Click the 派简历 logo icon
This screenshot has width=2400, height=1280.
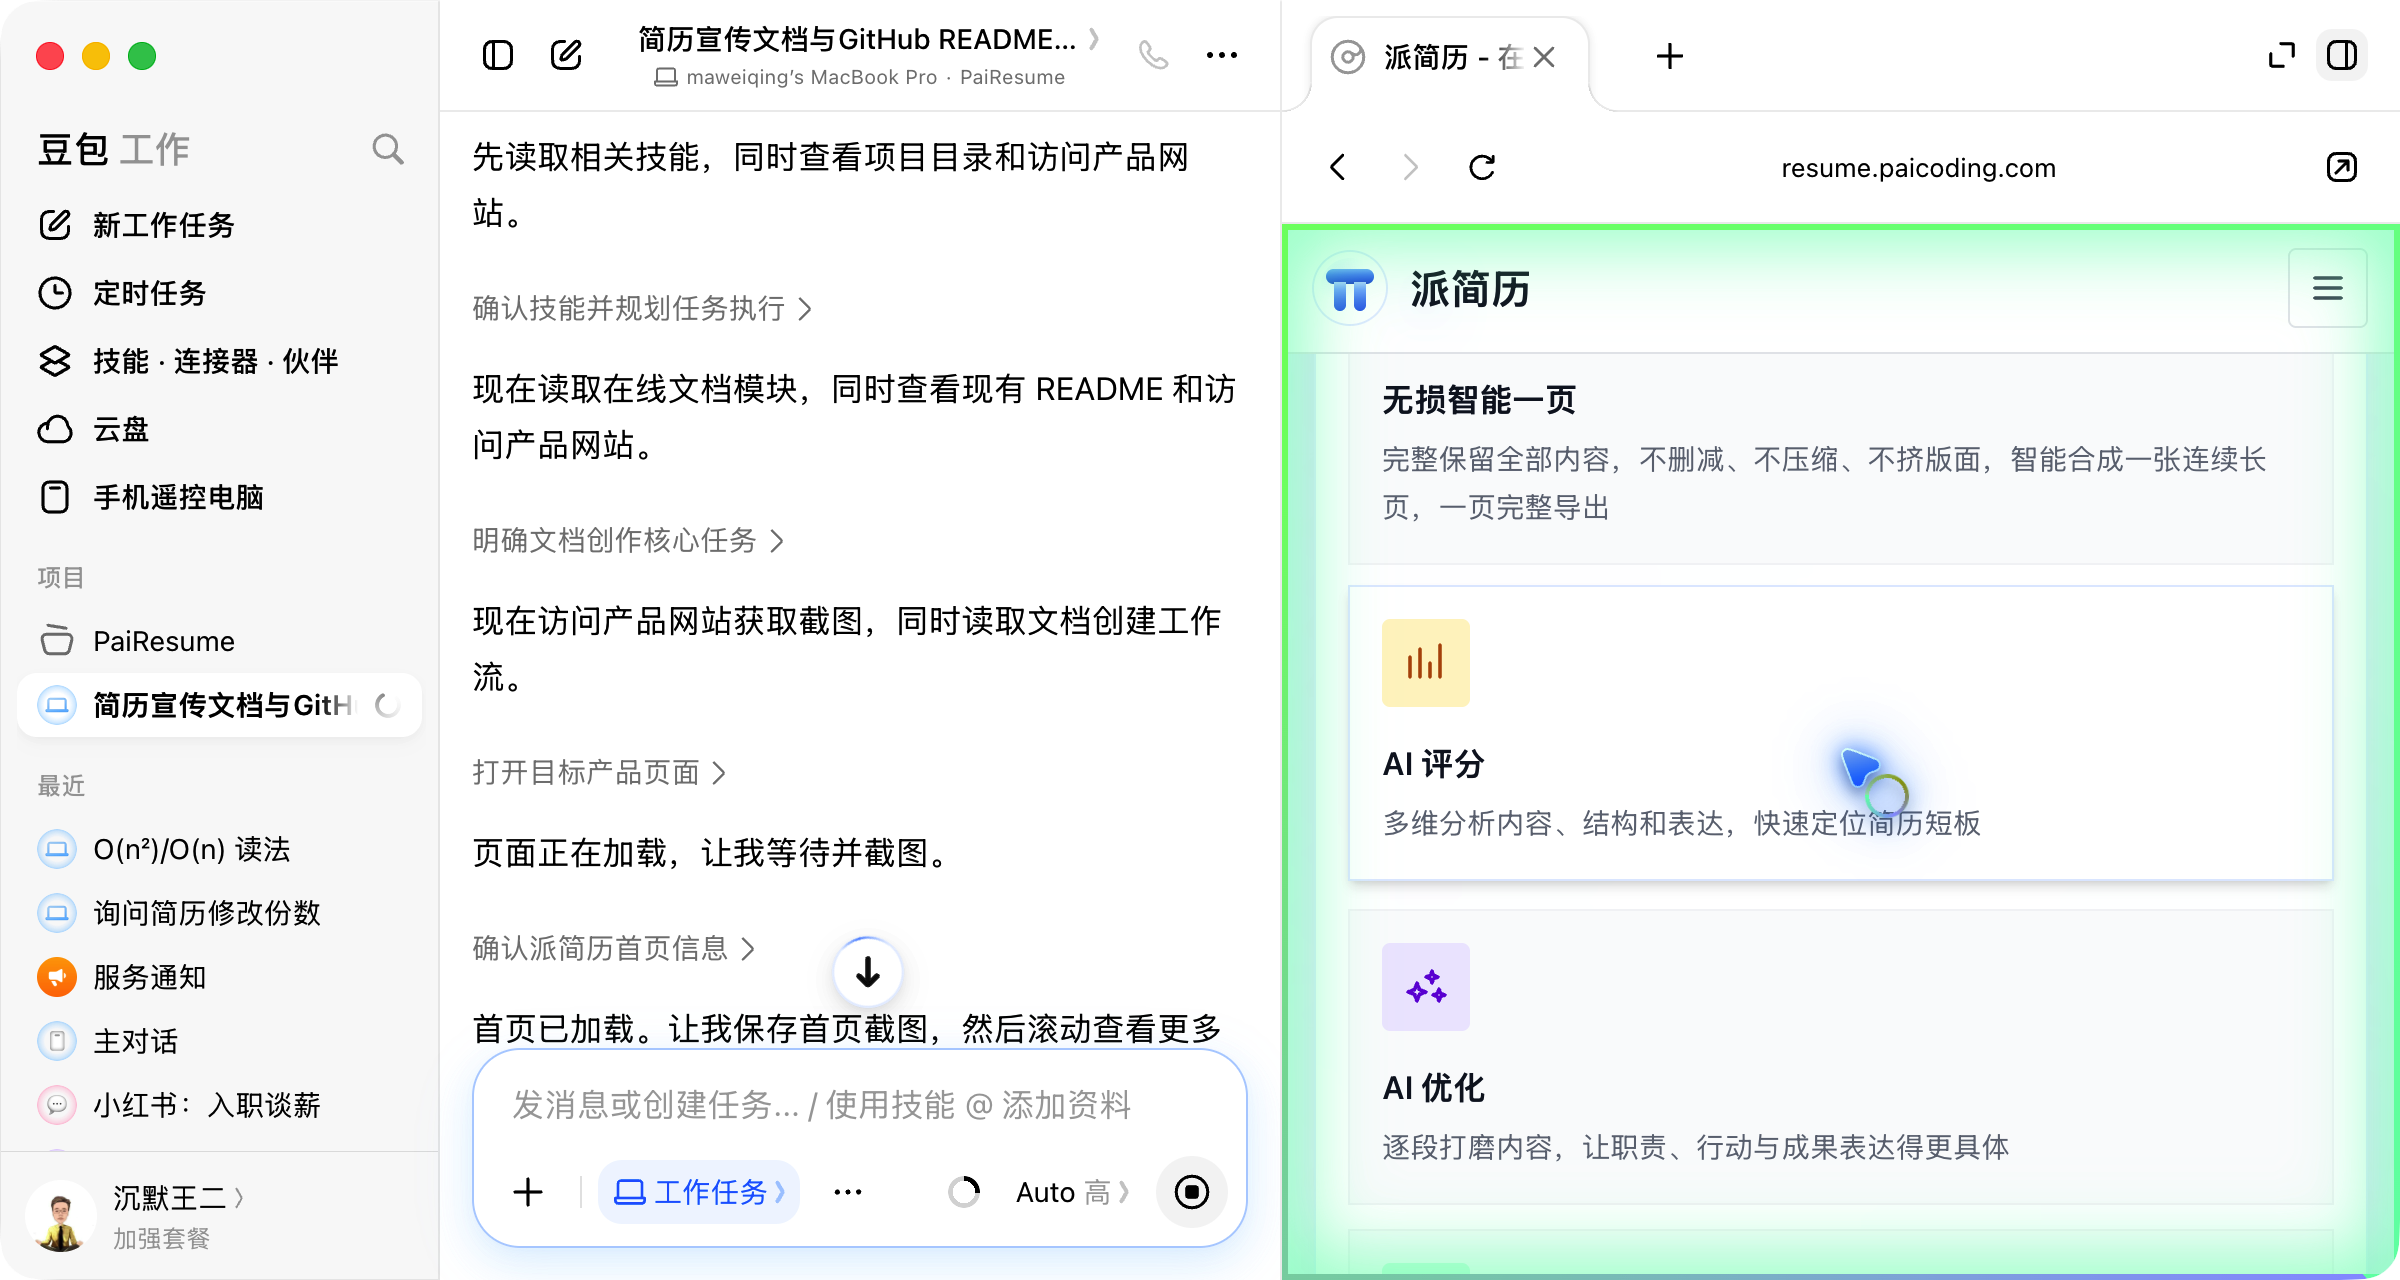1350,289
